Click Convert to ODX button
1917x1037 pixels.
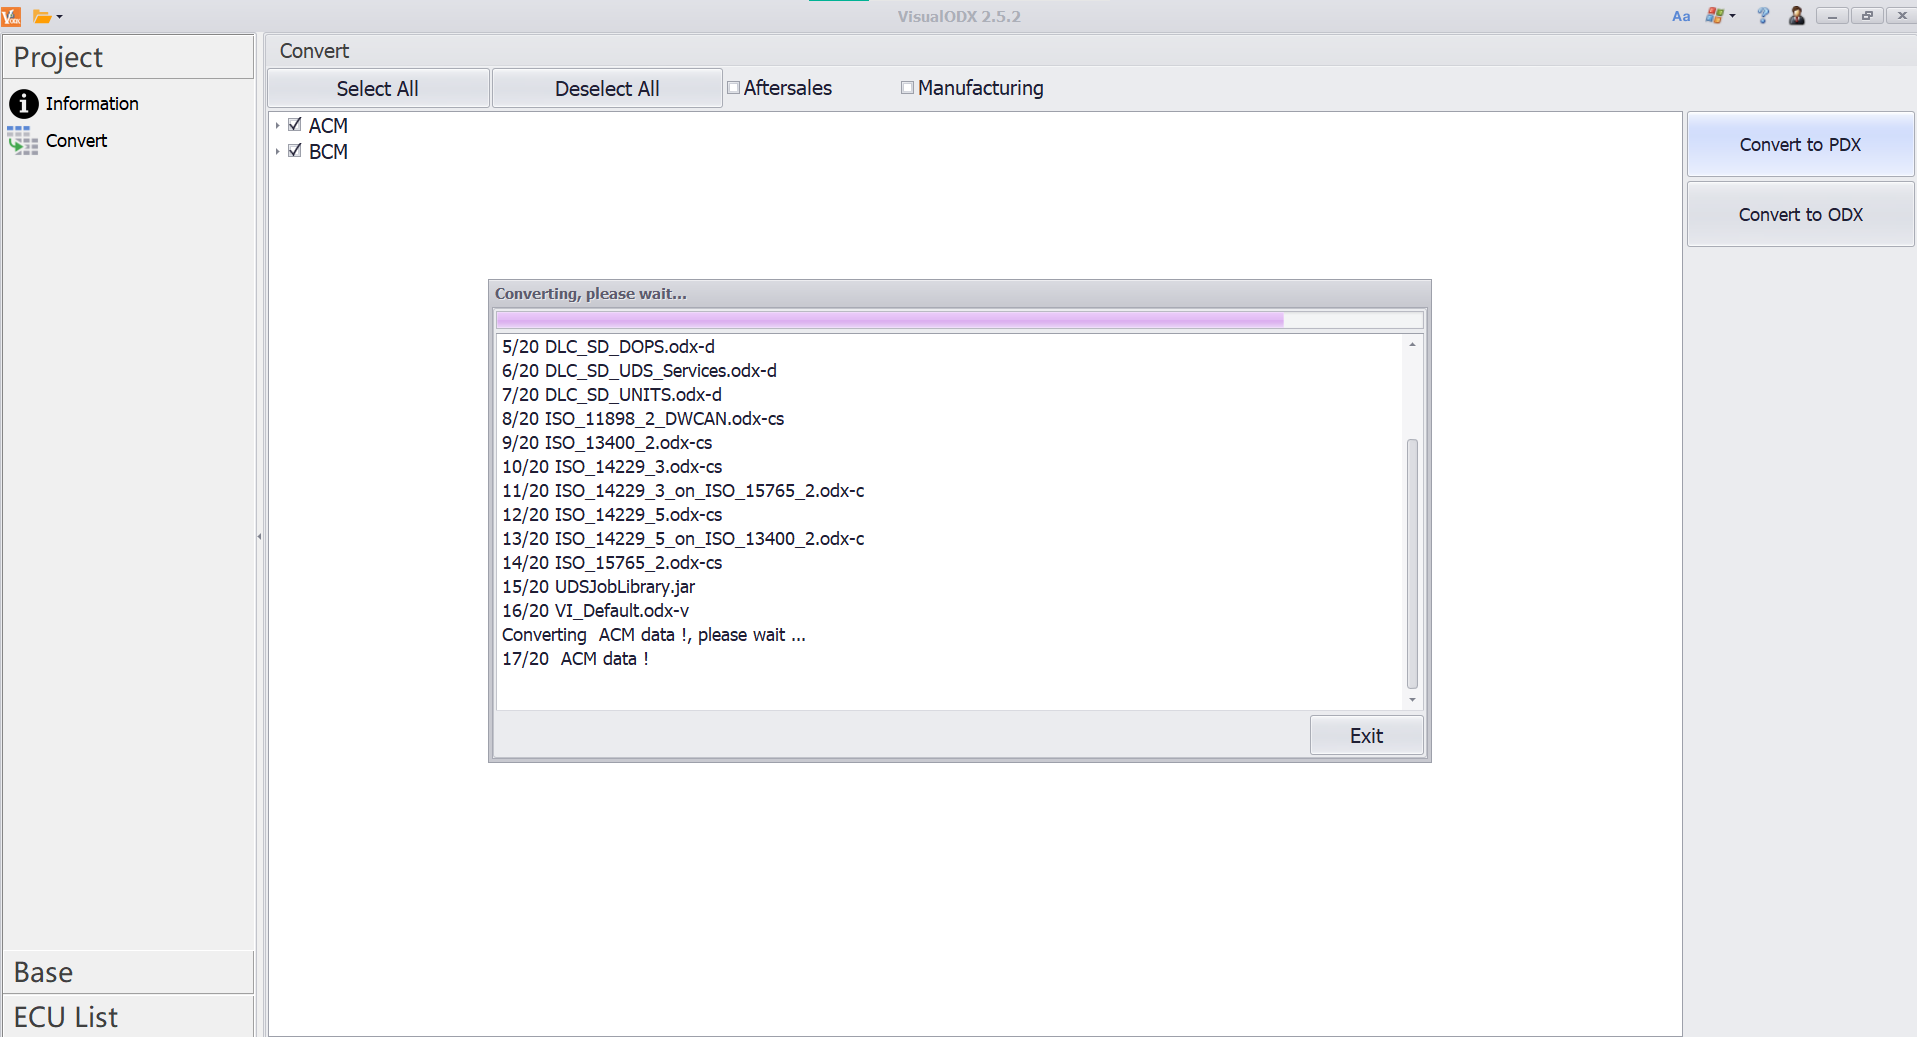coord(1800,215)
